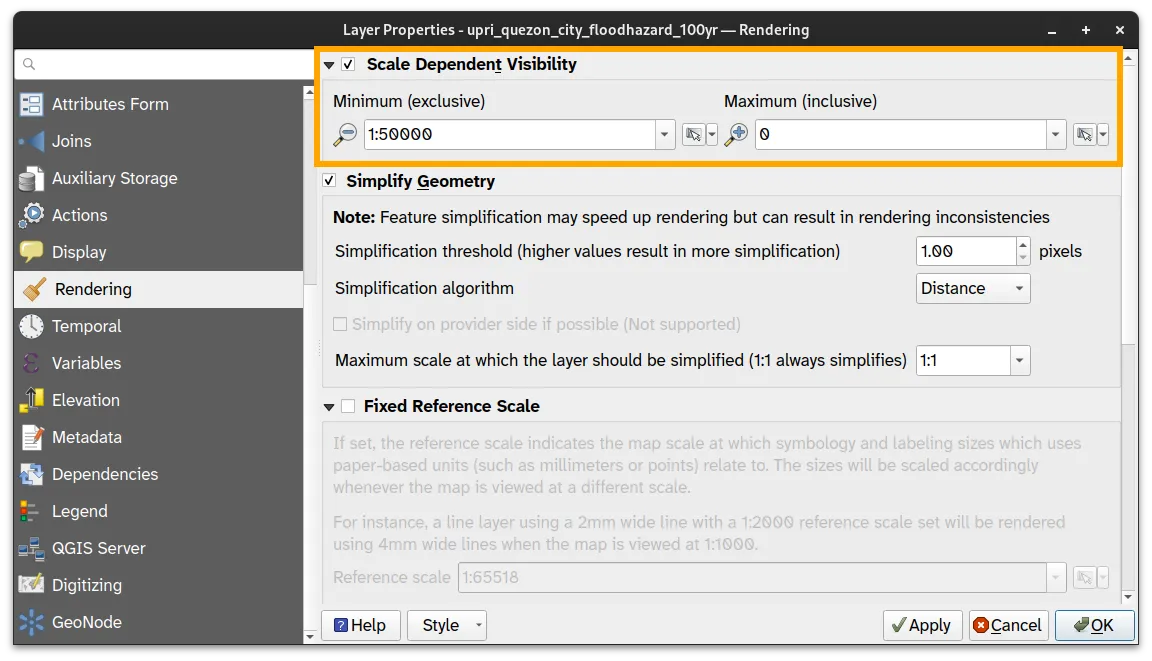The width and height of the screenshot is (1152, 661).
Task: Uncheck the Simplify Geometry option
Action: click(x=329, y=181)
